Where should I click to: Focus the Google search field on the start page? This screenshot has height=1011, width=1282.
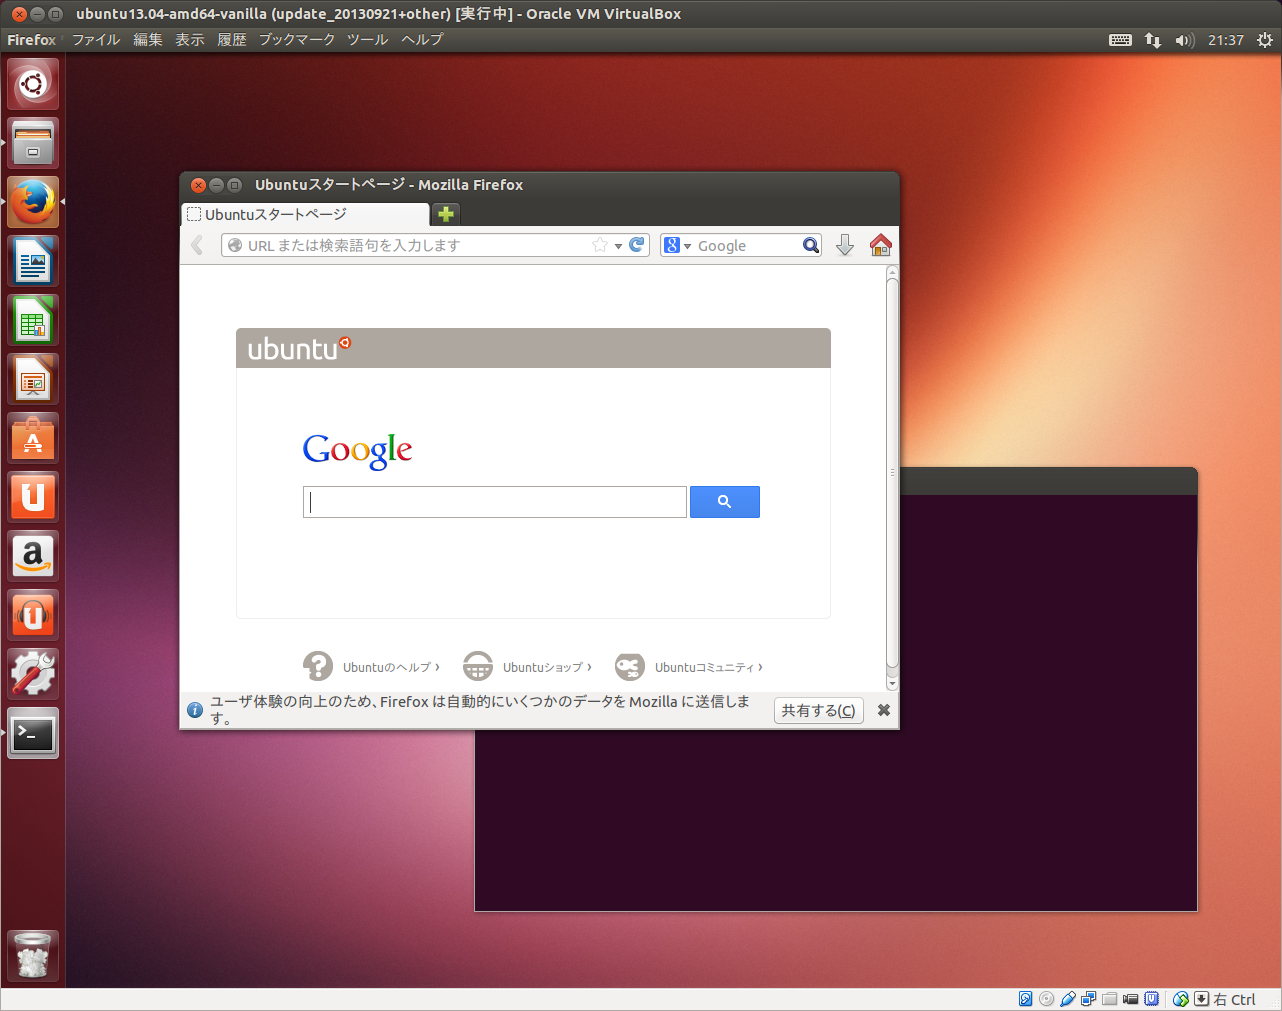[x=495, y=502]
